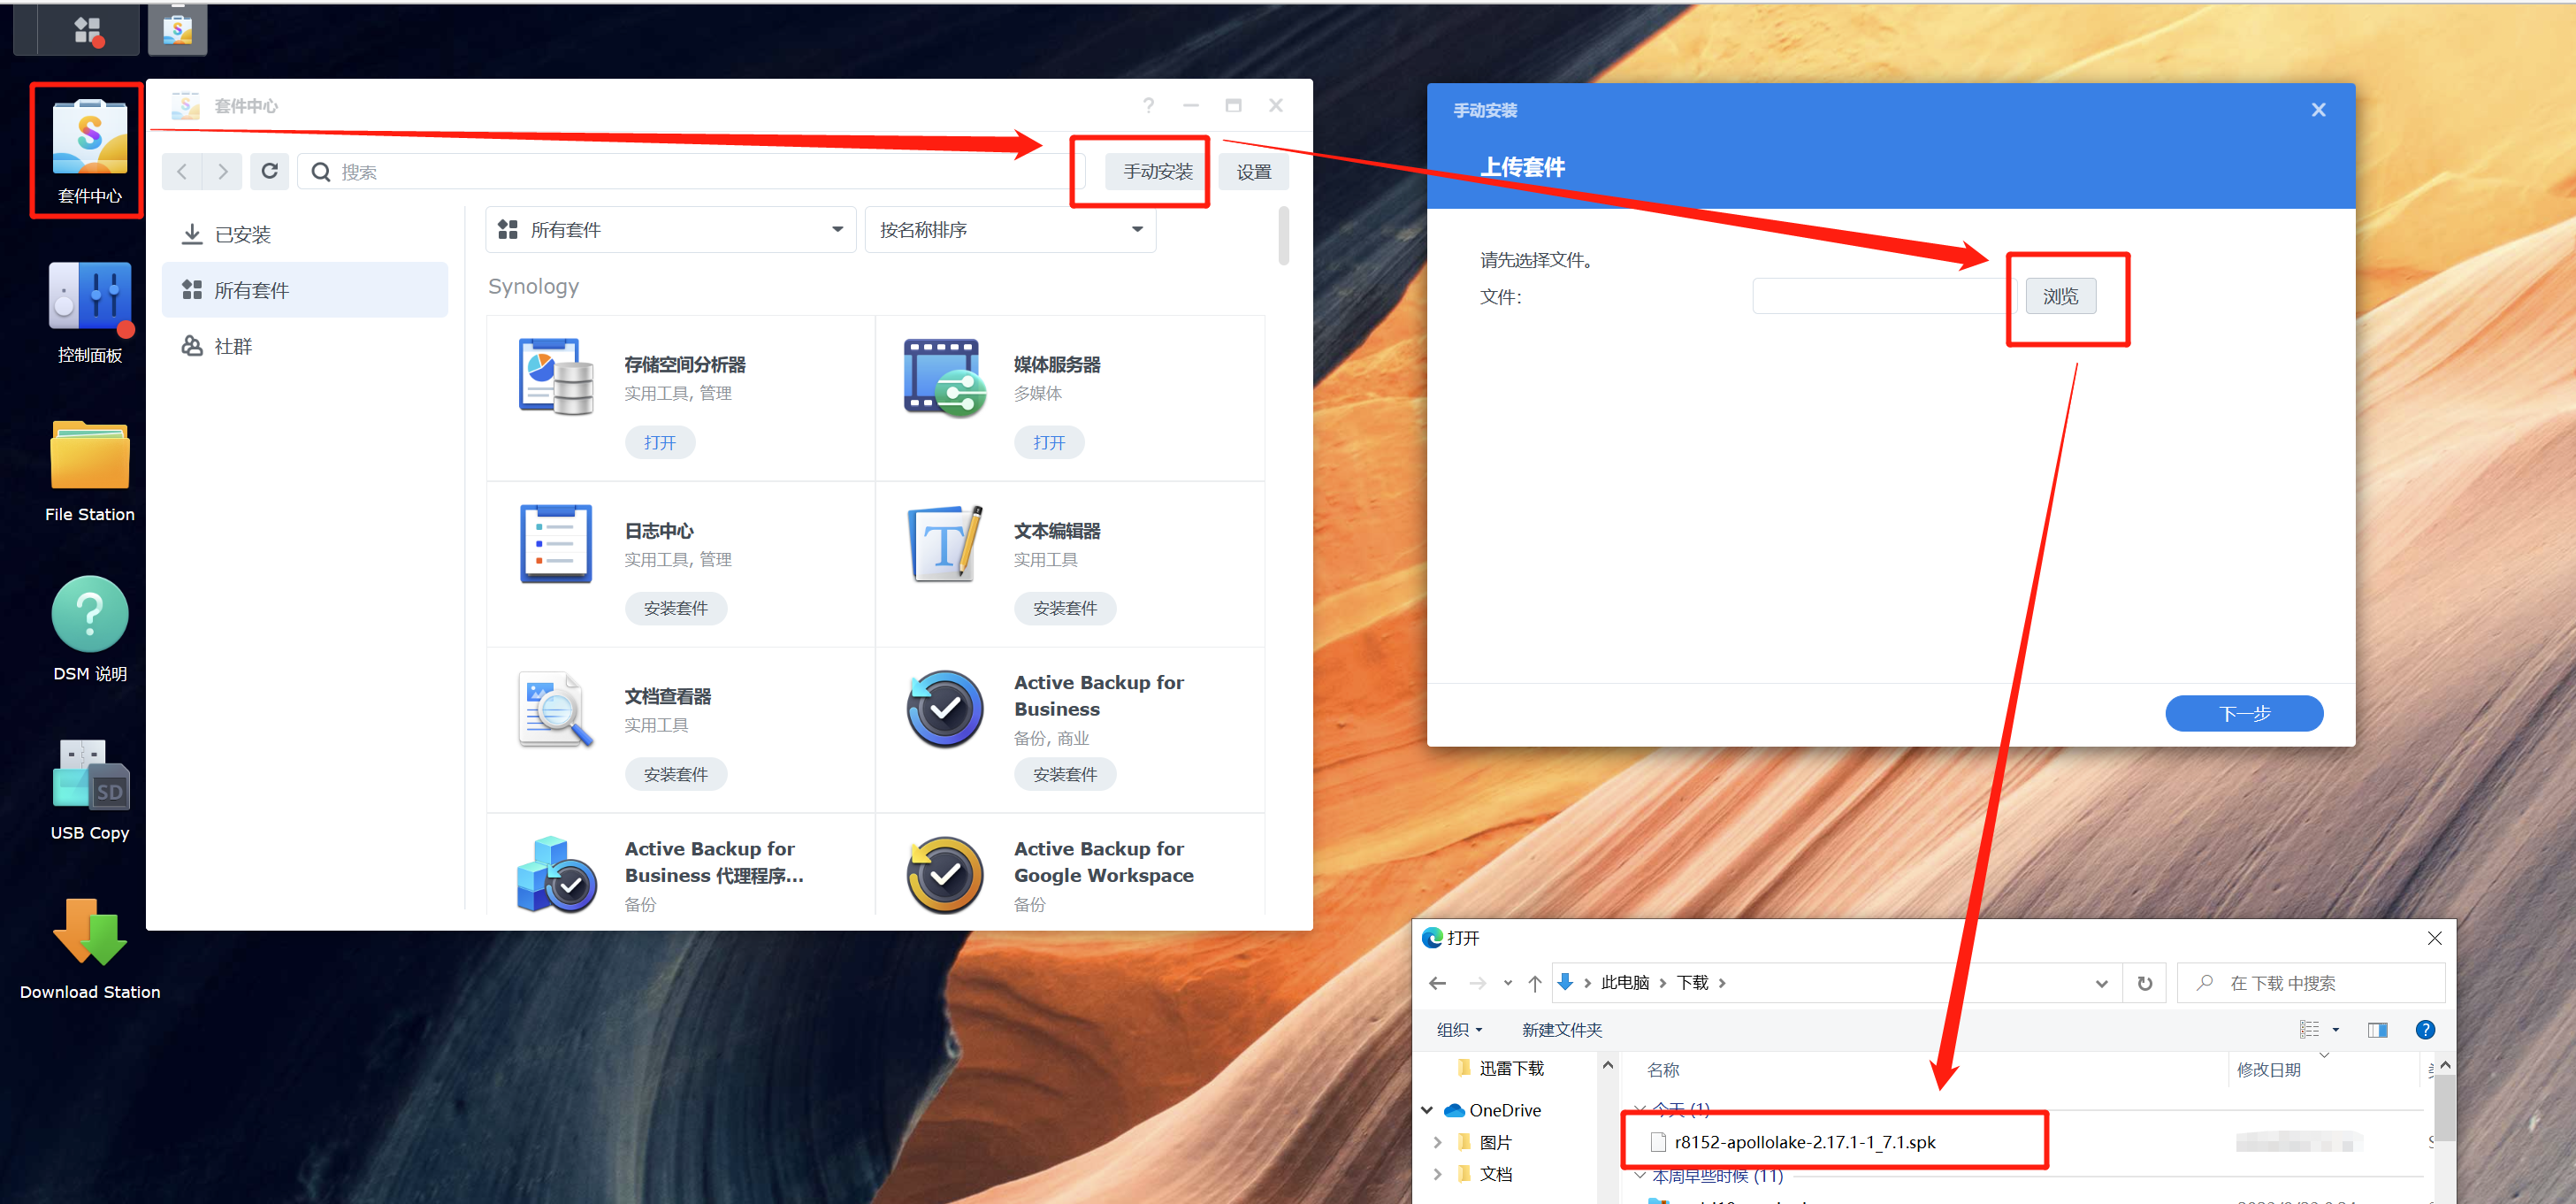
Task: Expand OneDrive in the folder tree
Action: (x=1427, y=1110)
